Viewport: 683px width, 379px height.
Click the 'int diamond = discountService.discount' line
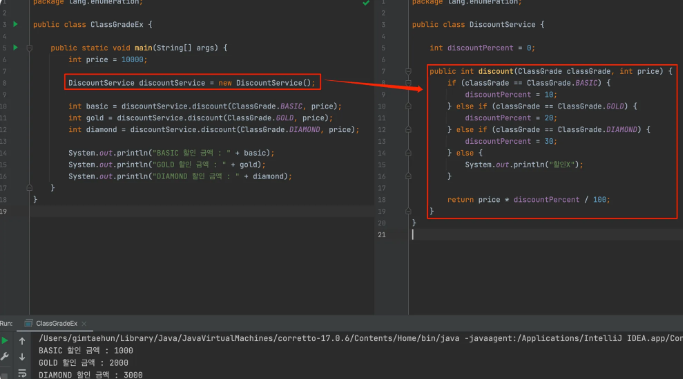tap(214, 129)
